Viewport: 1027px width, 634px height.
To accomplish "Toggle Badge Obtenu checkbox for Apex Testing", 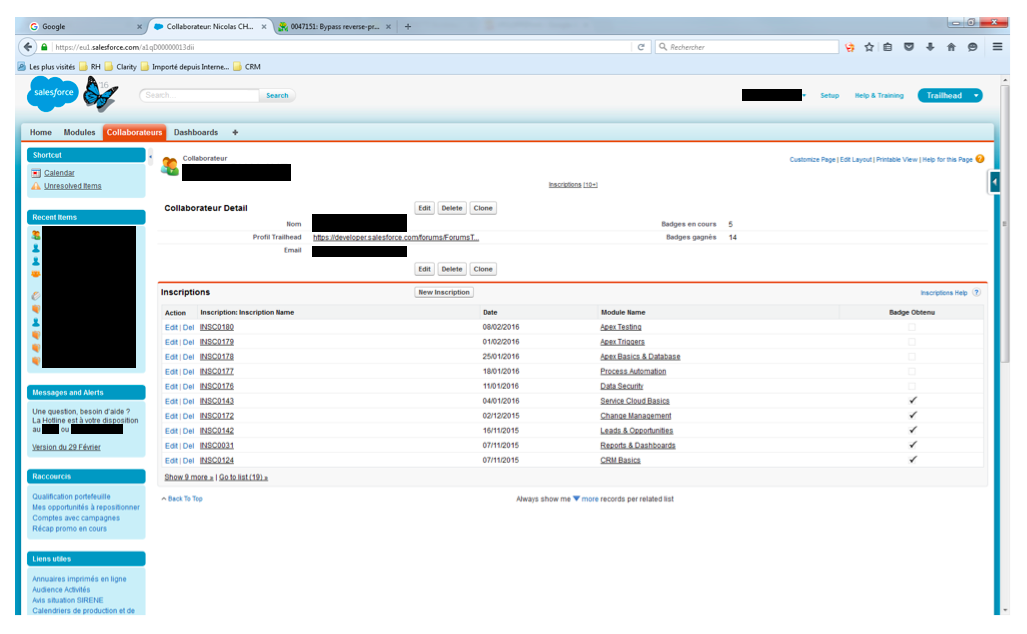I will point(911,327).
